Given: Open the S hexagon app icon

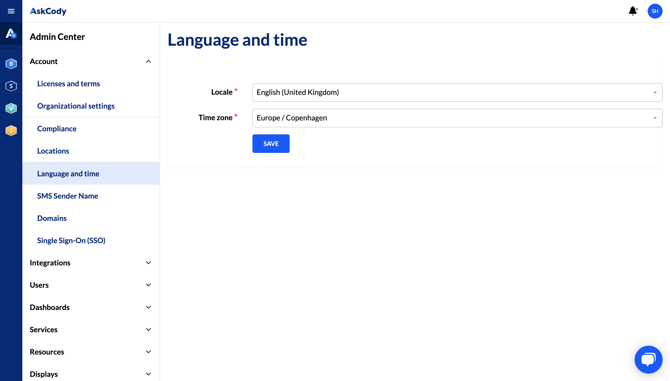Looking at the screenshot, I should click(11, 86).
